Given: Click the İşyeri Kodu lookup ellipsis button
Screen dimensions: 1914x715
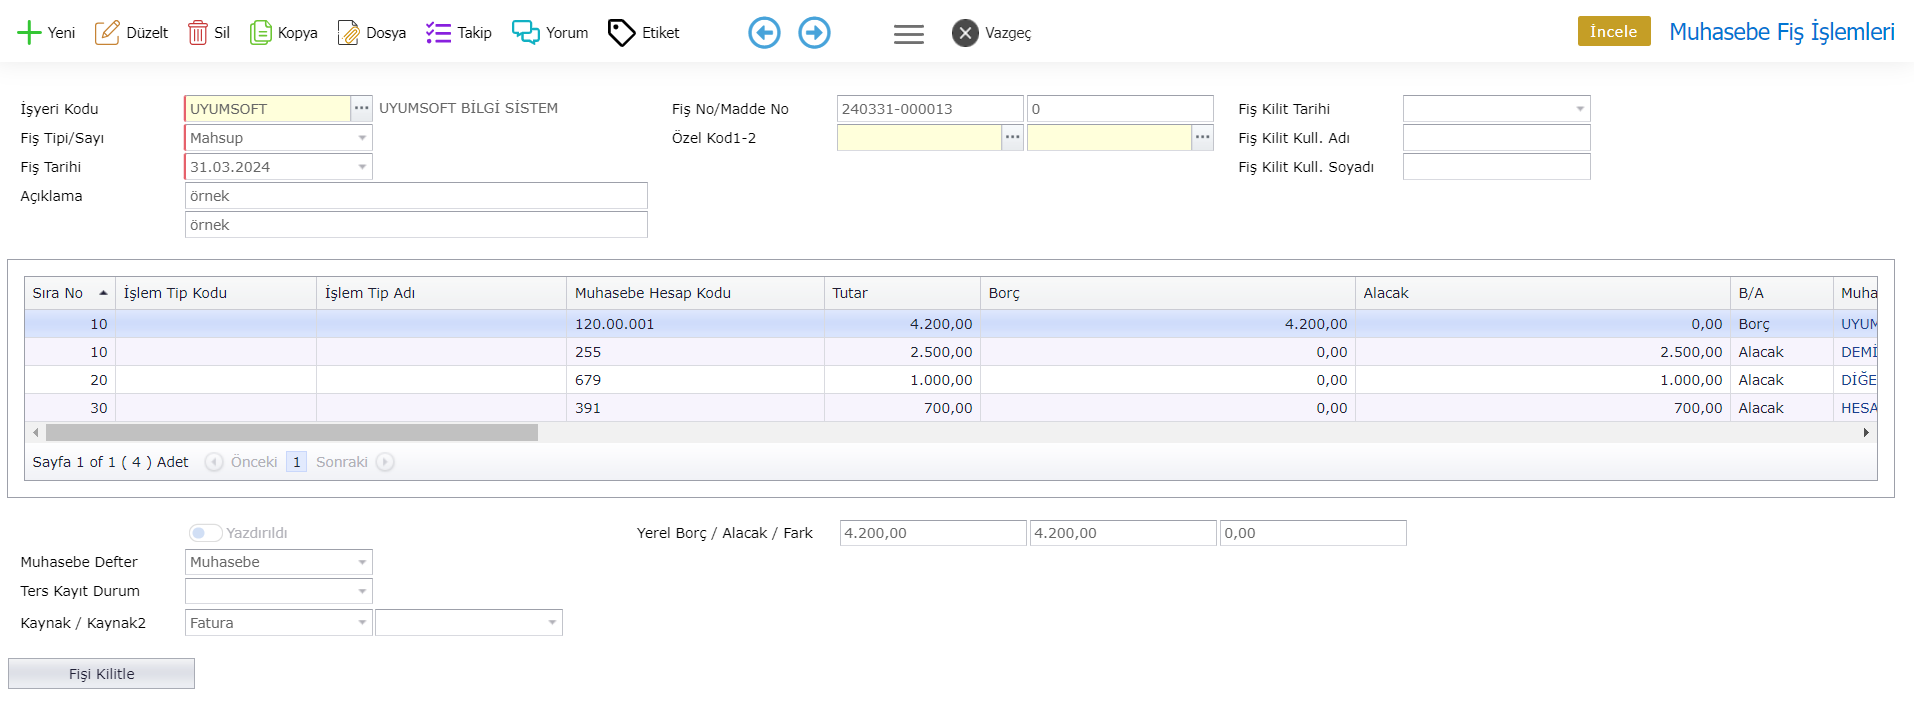Looking at the screenshot, I should coord(361,108).
